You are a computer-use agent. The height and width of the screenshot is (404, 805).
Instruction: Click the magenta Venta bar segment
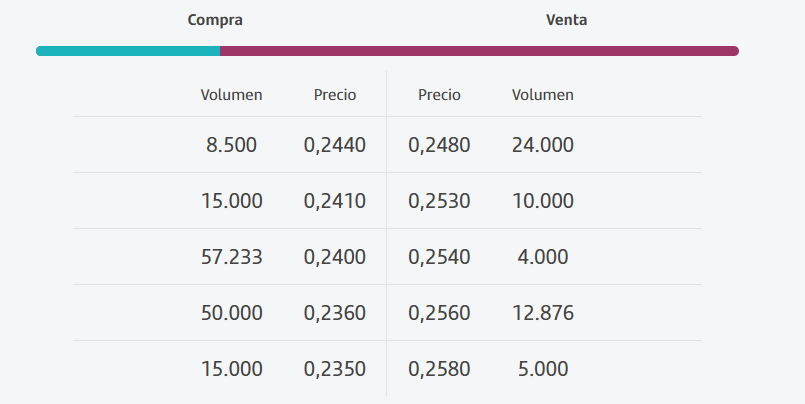[x=479, y=51]
